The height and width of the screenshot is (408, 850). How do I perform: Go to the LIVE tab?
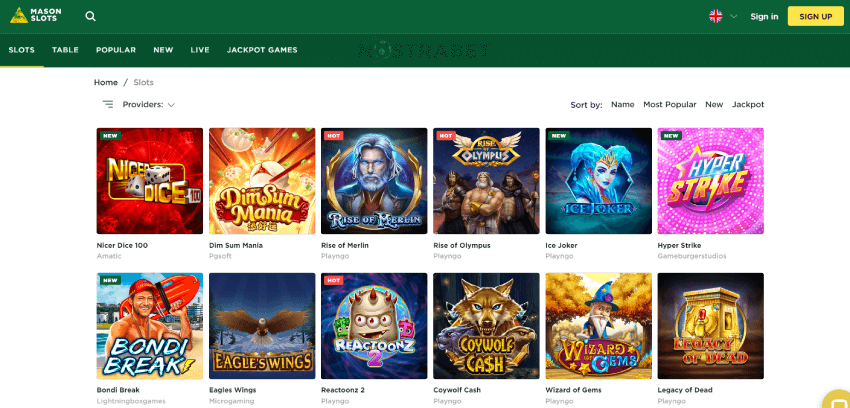pyautogui.click(x=200, y=50)
